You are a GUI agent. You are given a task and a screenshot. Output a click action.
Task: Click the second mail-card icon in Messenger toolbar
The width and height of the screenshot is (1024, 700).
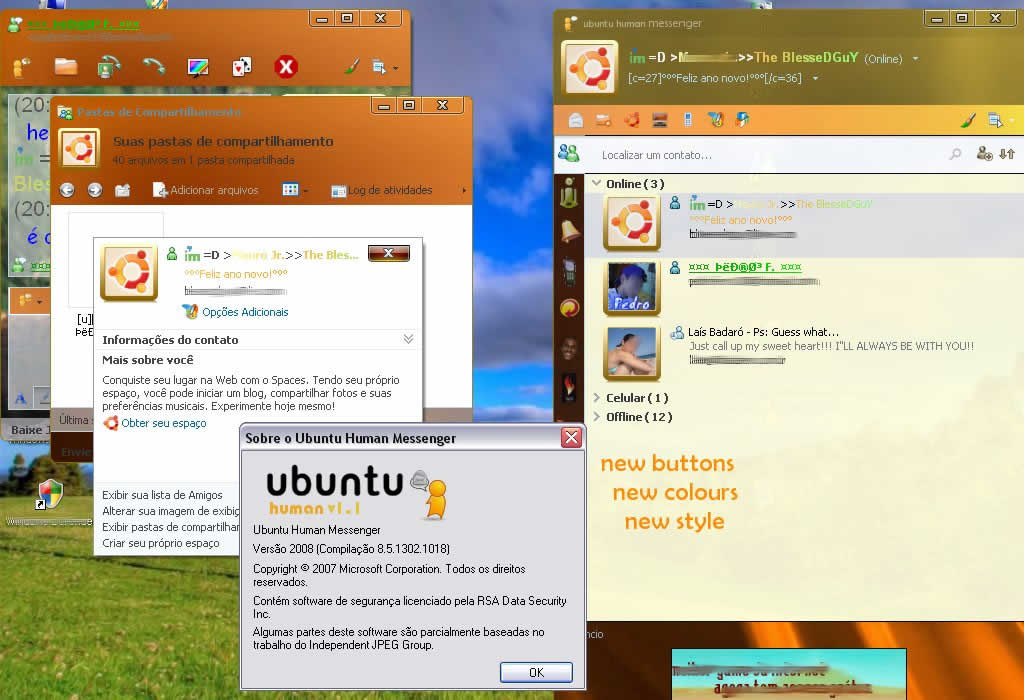coord(603,120)
